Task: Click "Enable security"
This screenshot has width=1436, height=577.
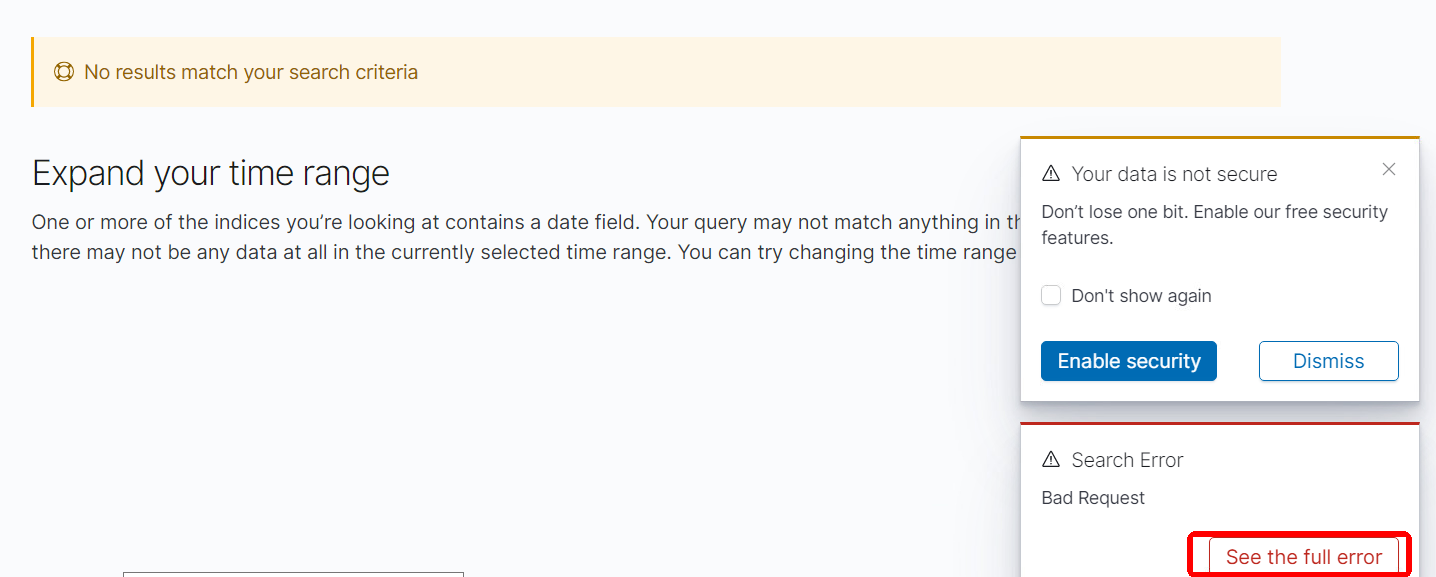Action: 1128,361
